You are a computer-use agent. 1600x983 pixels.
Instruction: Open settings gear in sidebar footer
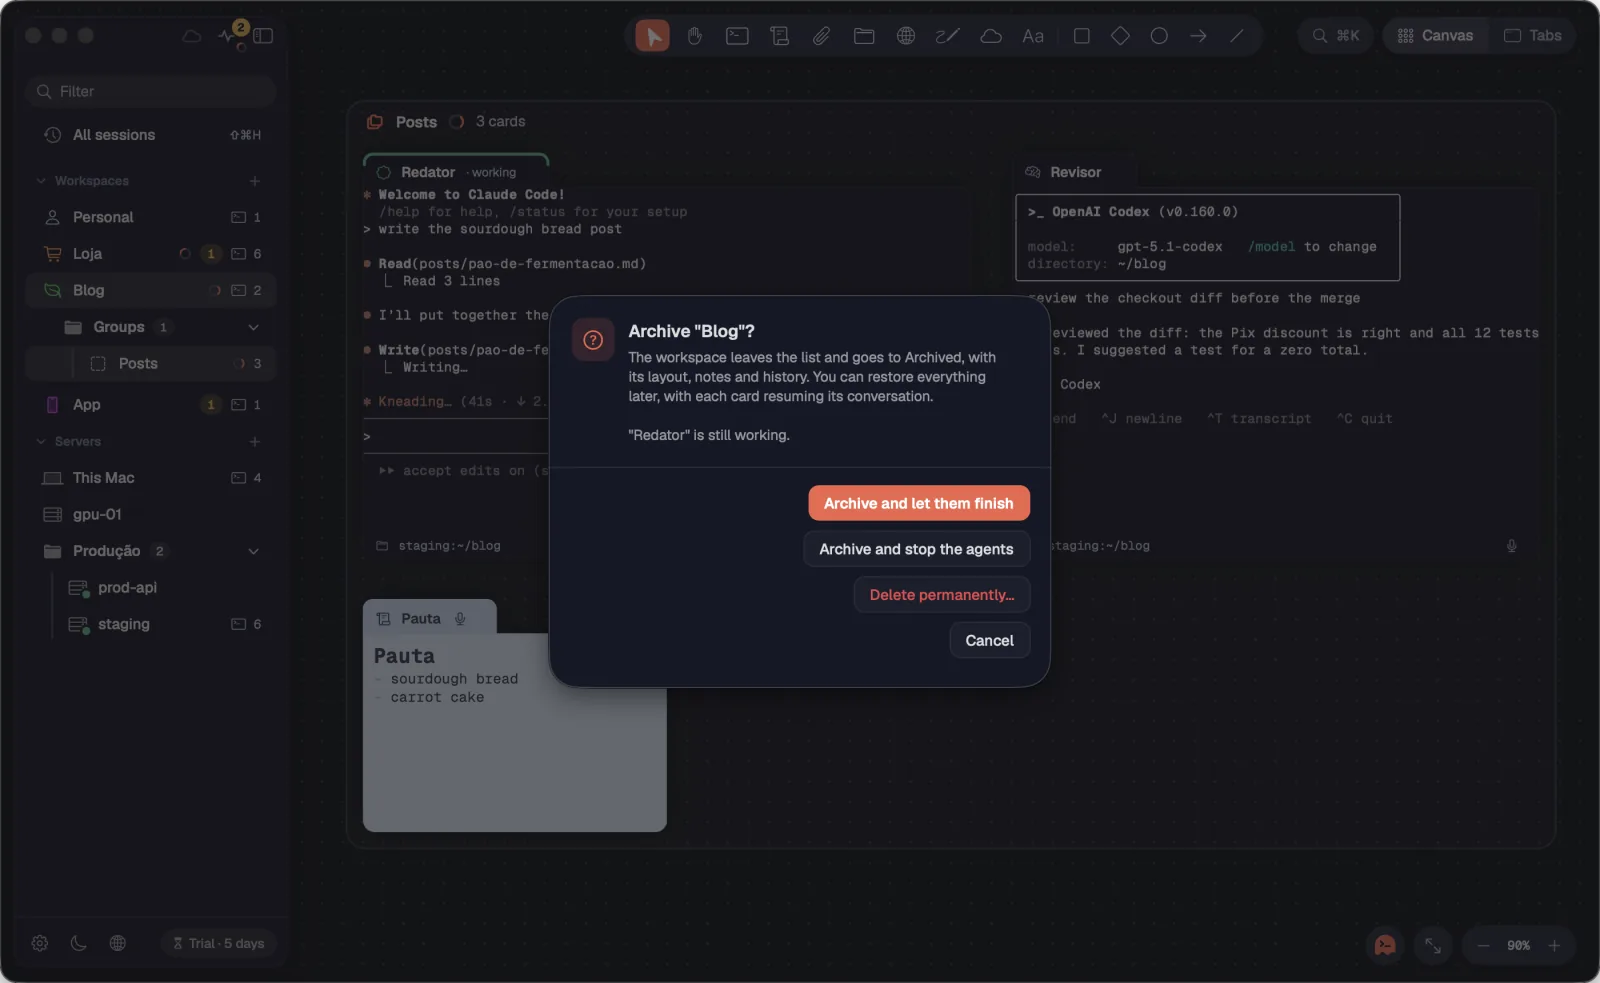coord(40,943)
